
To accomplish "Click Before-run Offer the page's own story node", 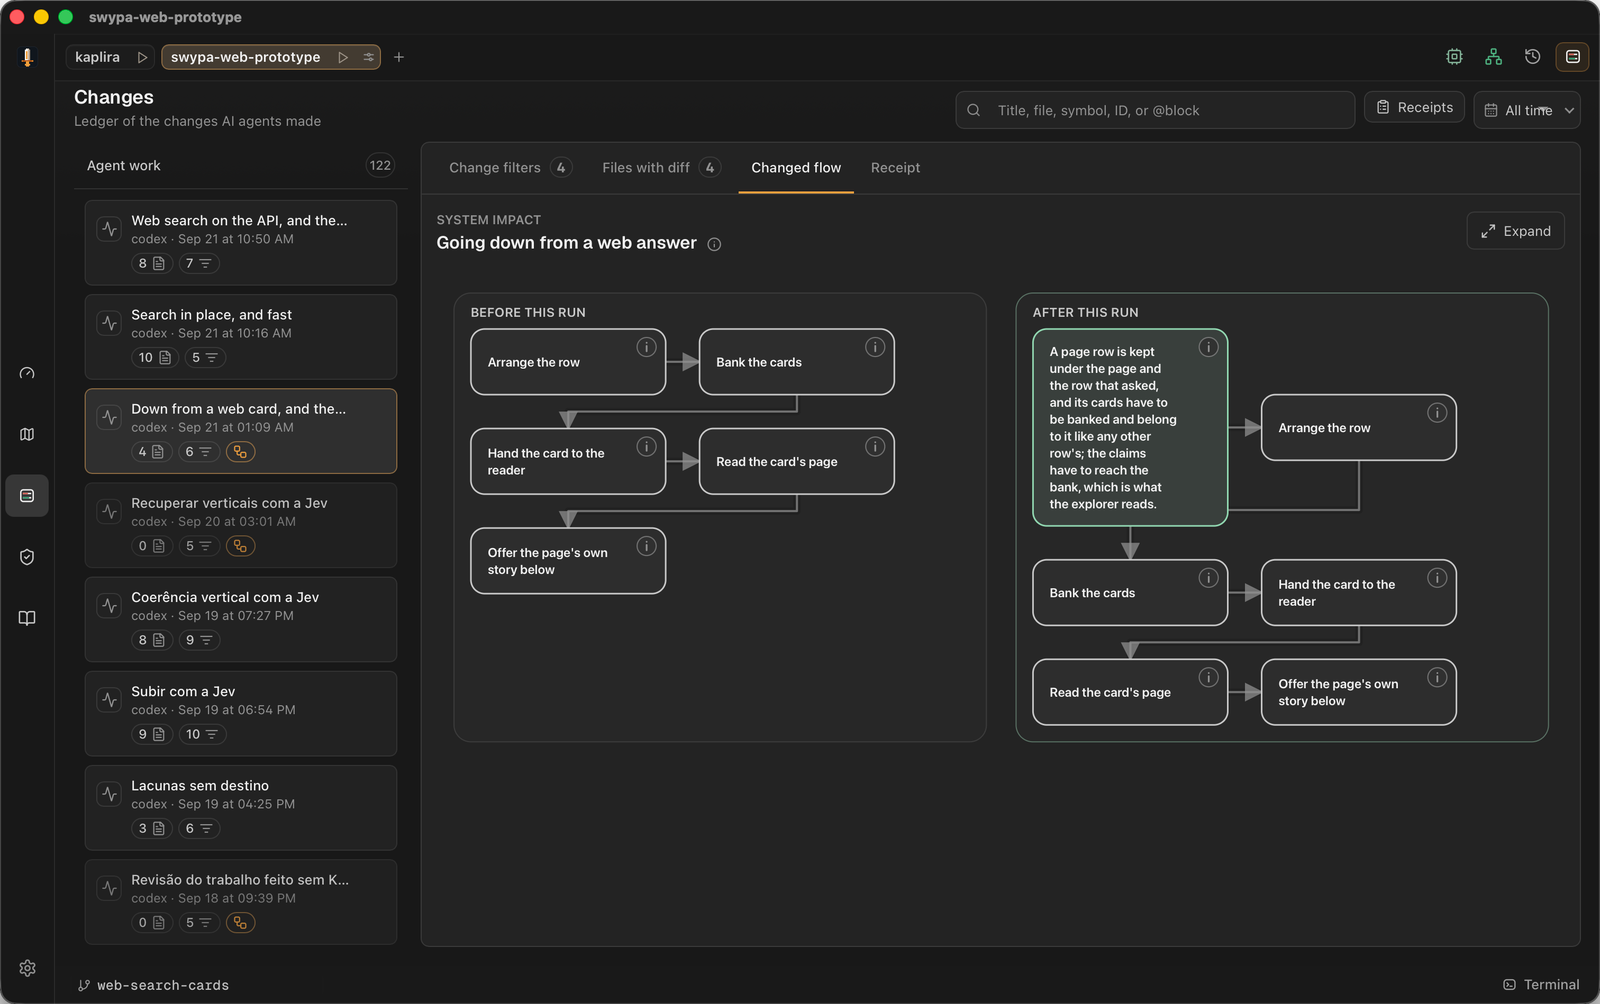I will click(568, 561).
